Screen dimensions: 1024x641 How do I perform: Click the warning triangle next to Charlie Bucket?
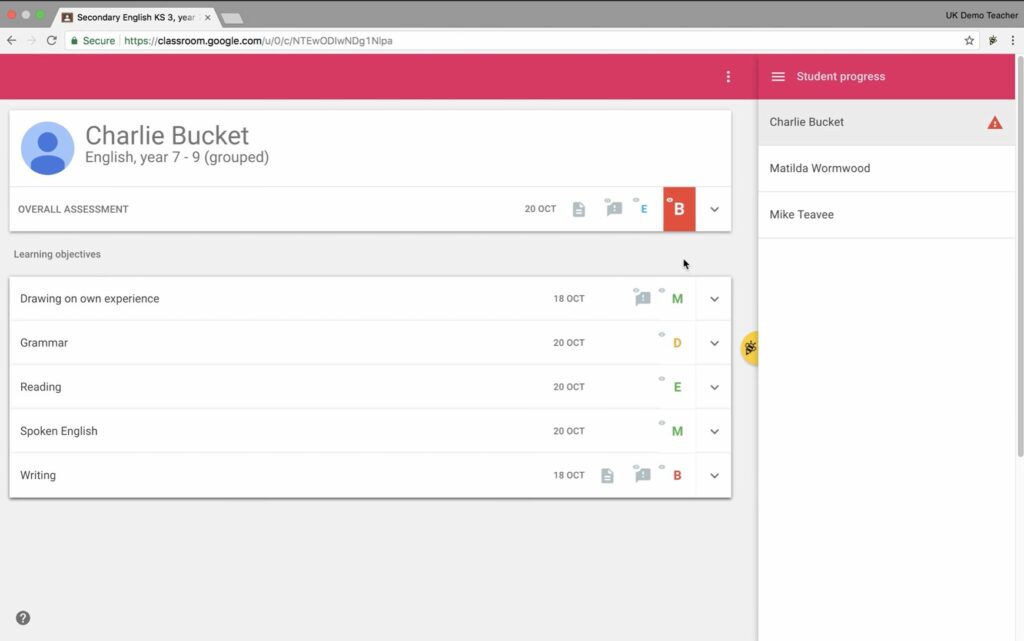[x=995, y=123]
